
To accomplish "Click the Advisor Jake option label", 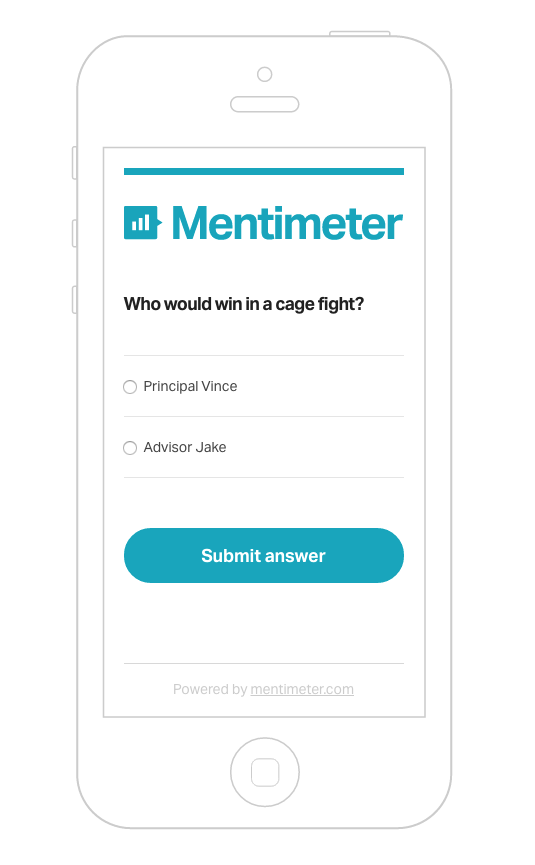I will 185,447.
